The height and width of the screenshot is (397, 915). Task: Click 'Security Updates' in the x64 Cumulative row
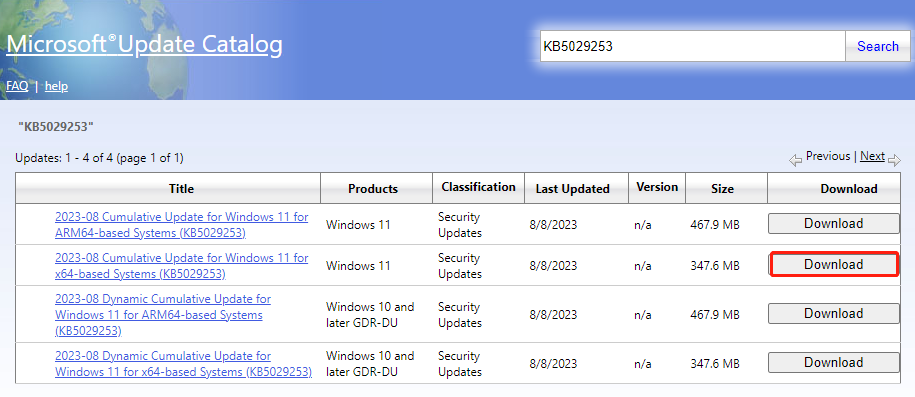click(x=460, y=266)
